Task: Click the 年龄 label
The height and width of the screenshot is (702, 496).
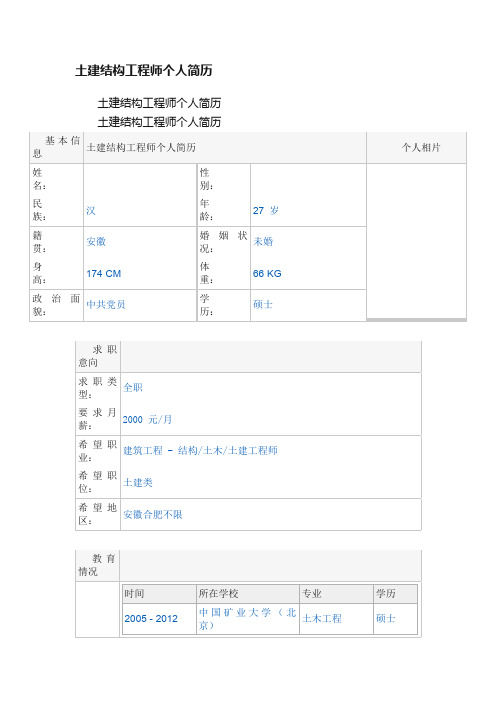Action: tap(206, 210)
